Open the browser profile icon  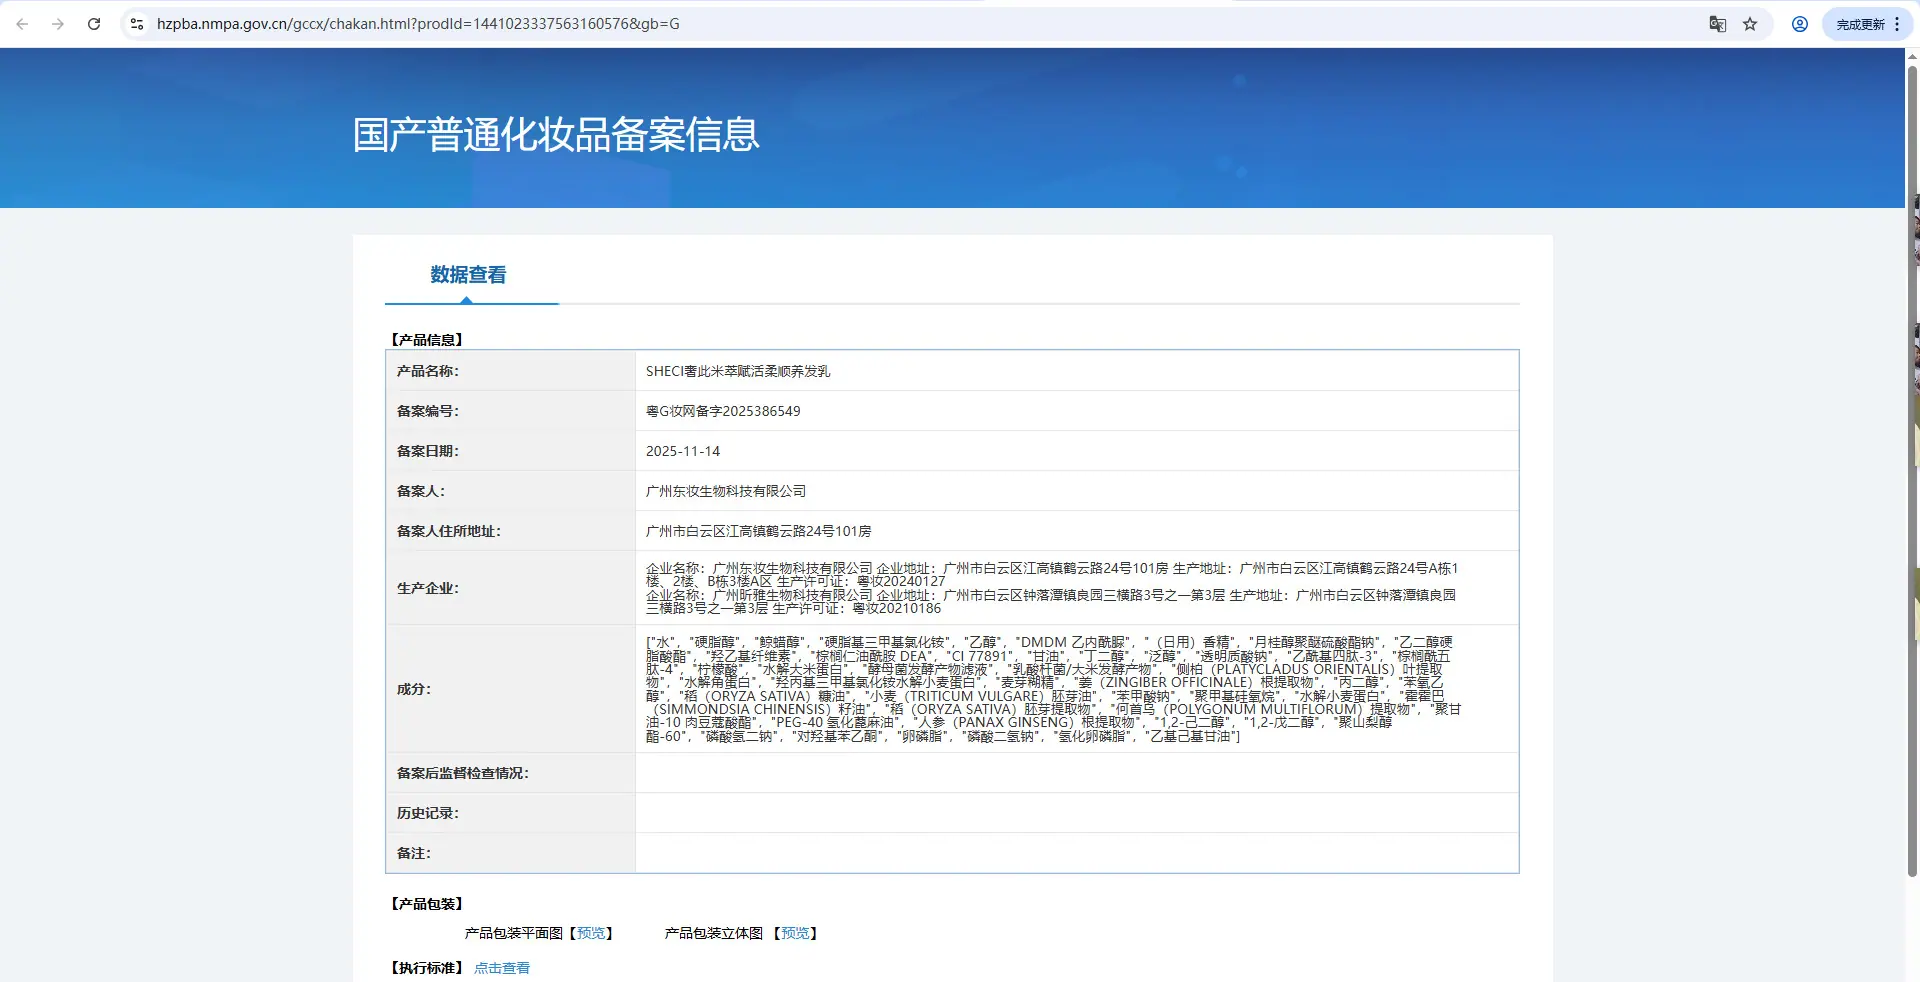point(1800,24)
